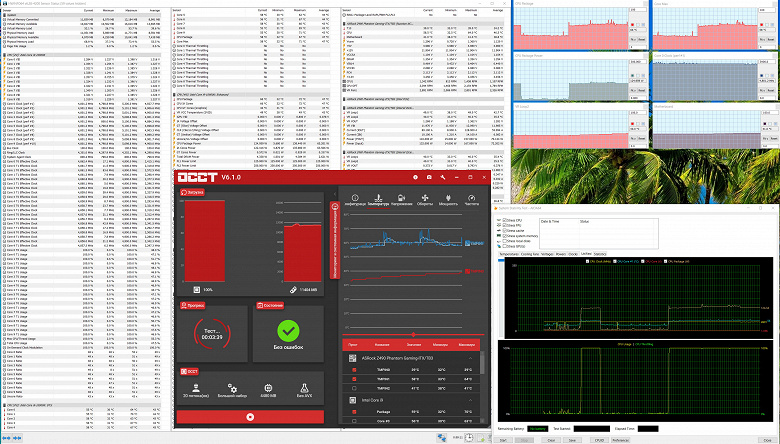
Task: Click red color swatch in CPU Package graph
Action: click(632, 24)
